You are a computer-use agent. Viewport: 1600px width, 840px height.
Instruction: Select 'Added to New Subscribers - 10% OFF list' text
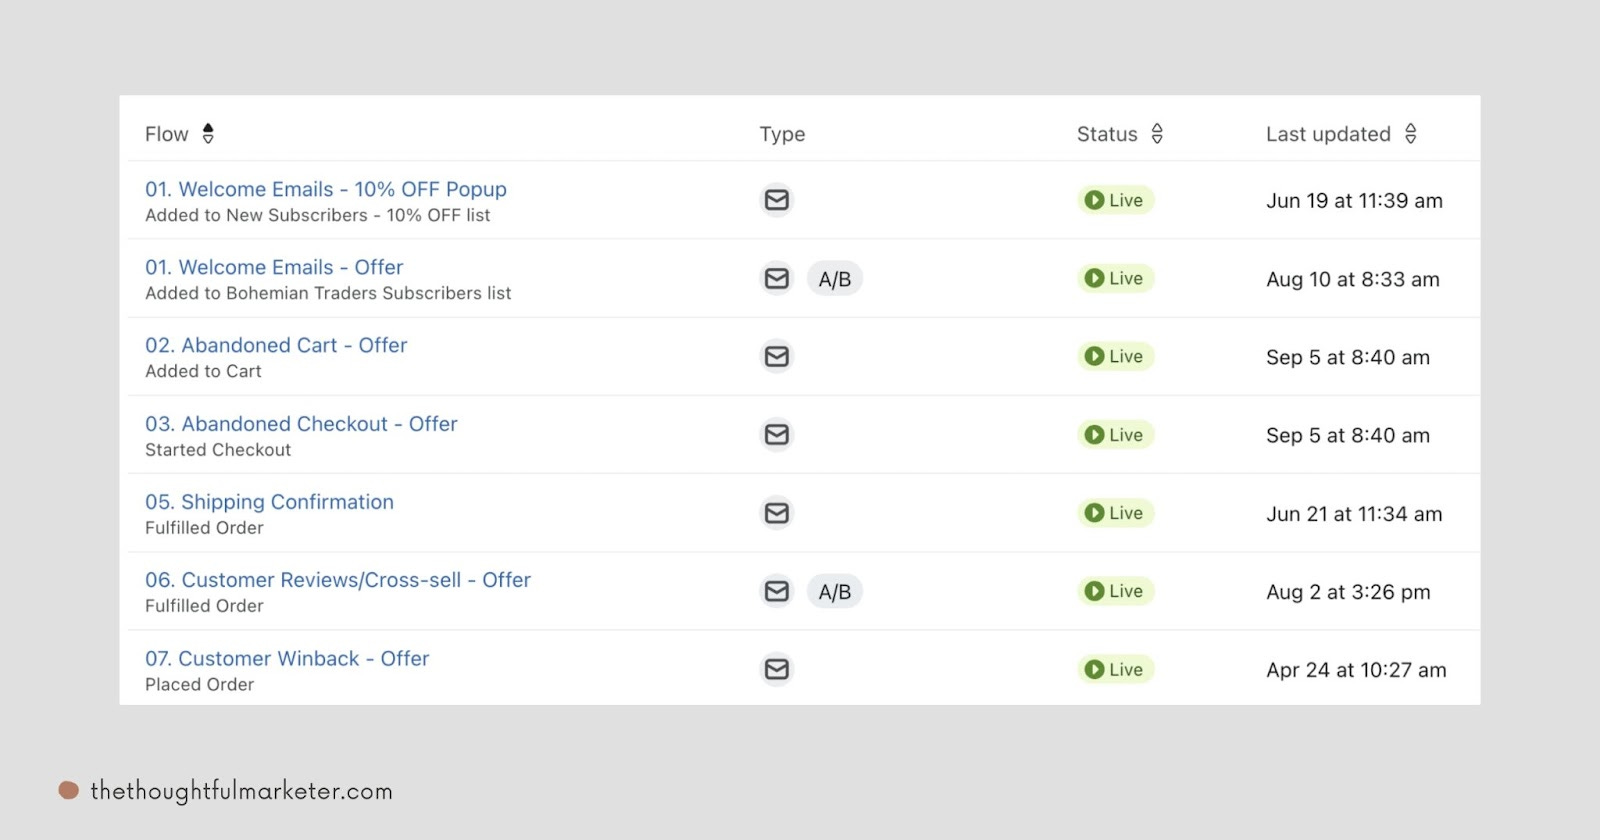(x=318, y=215)
